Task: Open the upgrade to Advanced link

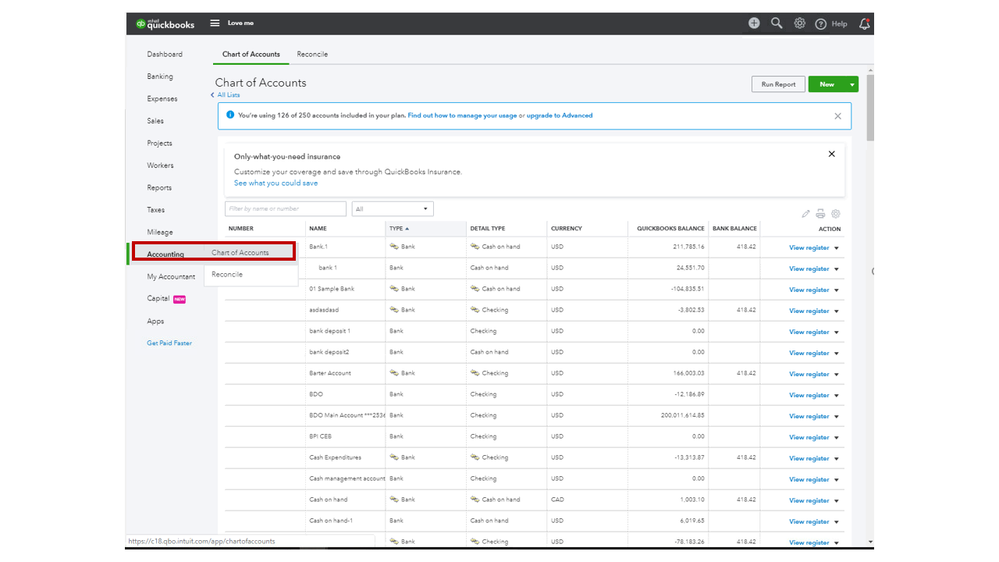Action: [x=559, y=116]
